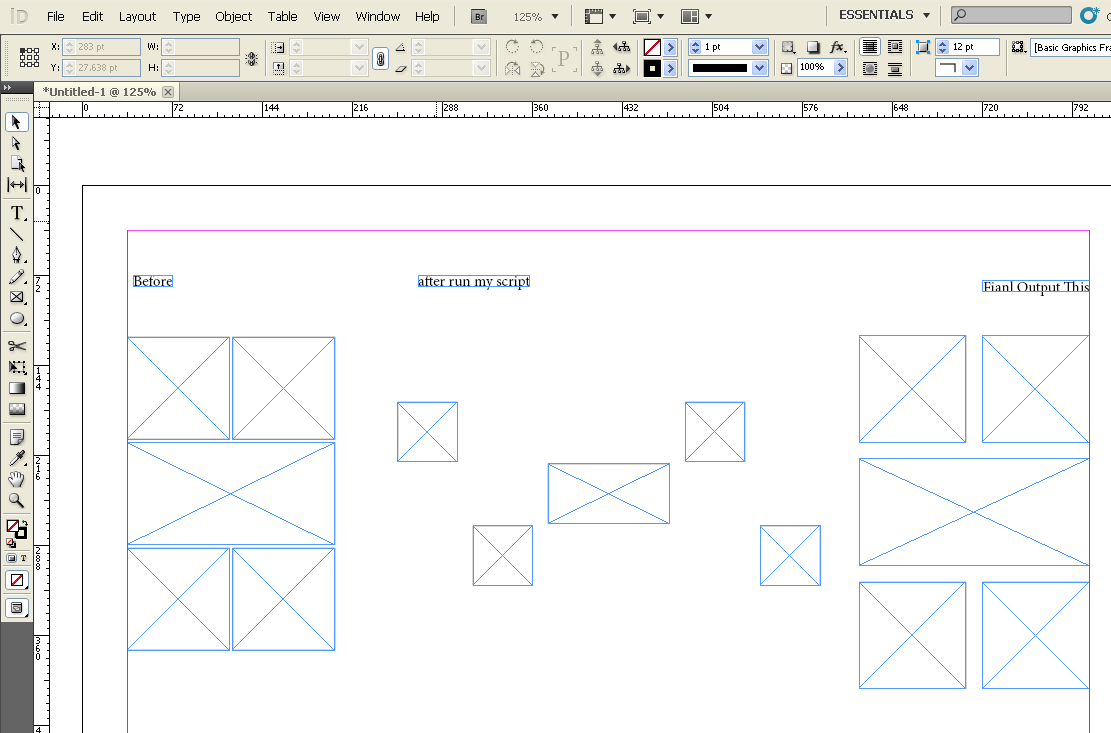Image resolution: width=1111 pixels, height=733 pixels.
Task: Apply None to the fill
Action: tap(16, 579)
